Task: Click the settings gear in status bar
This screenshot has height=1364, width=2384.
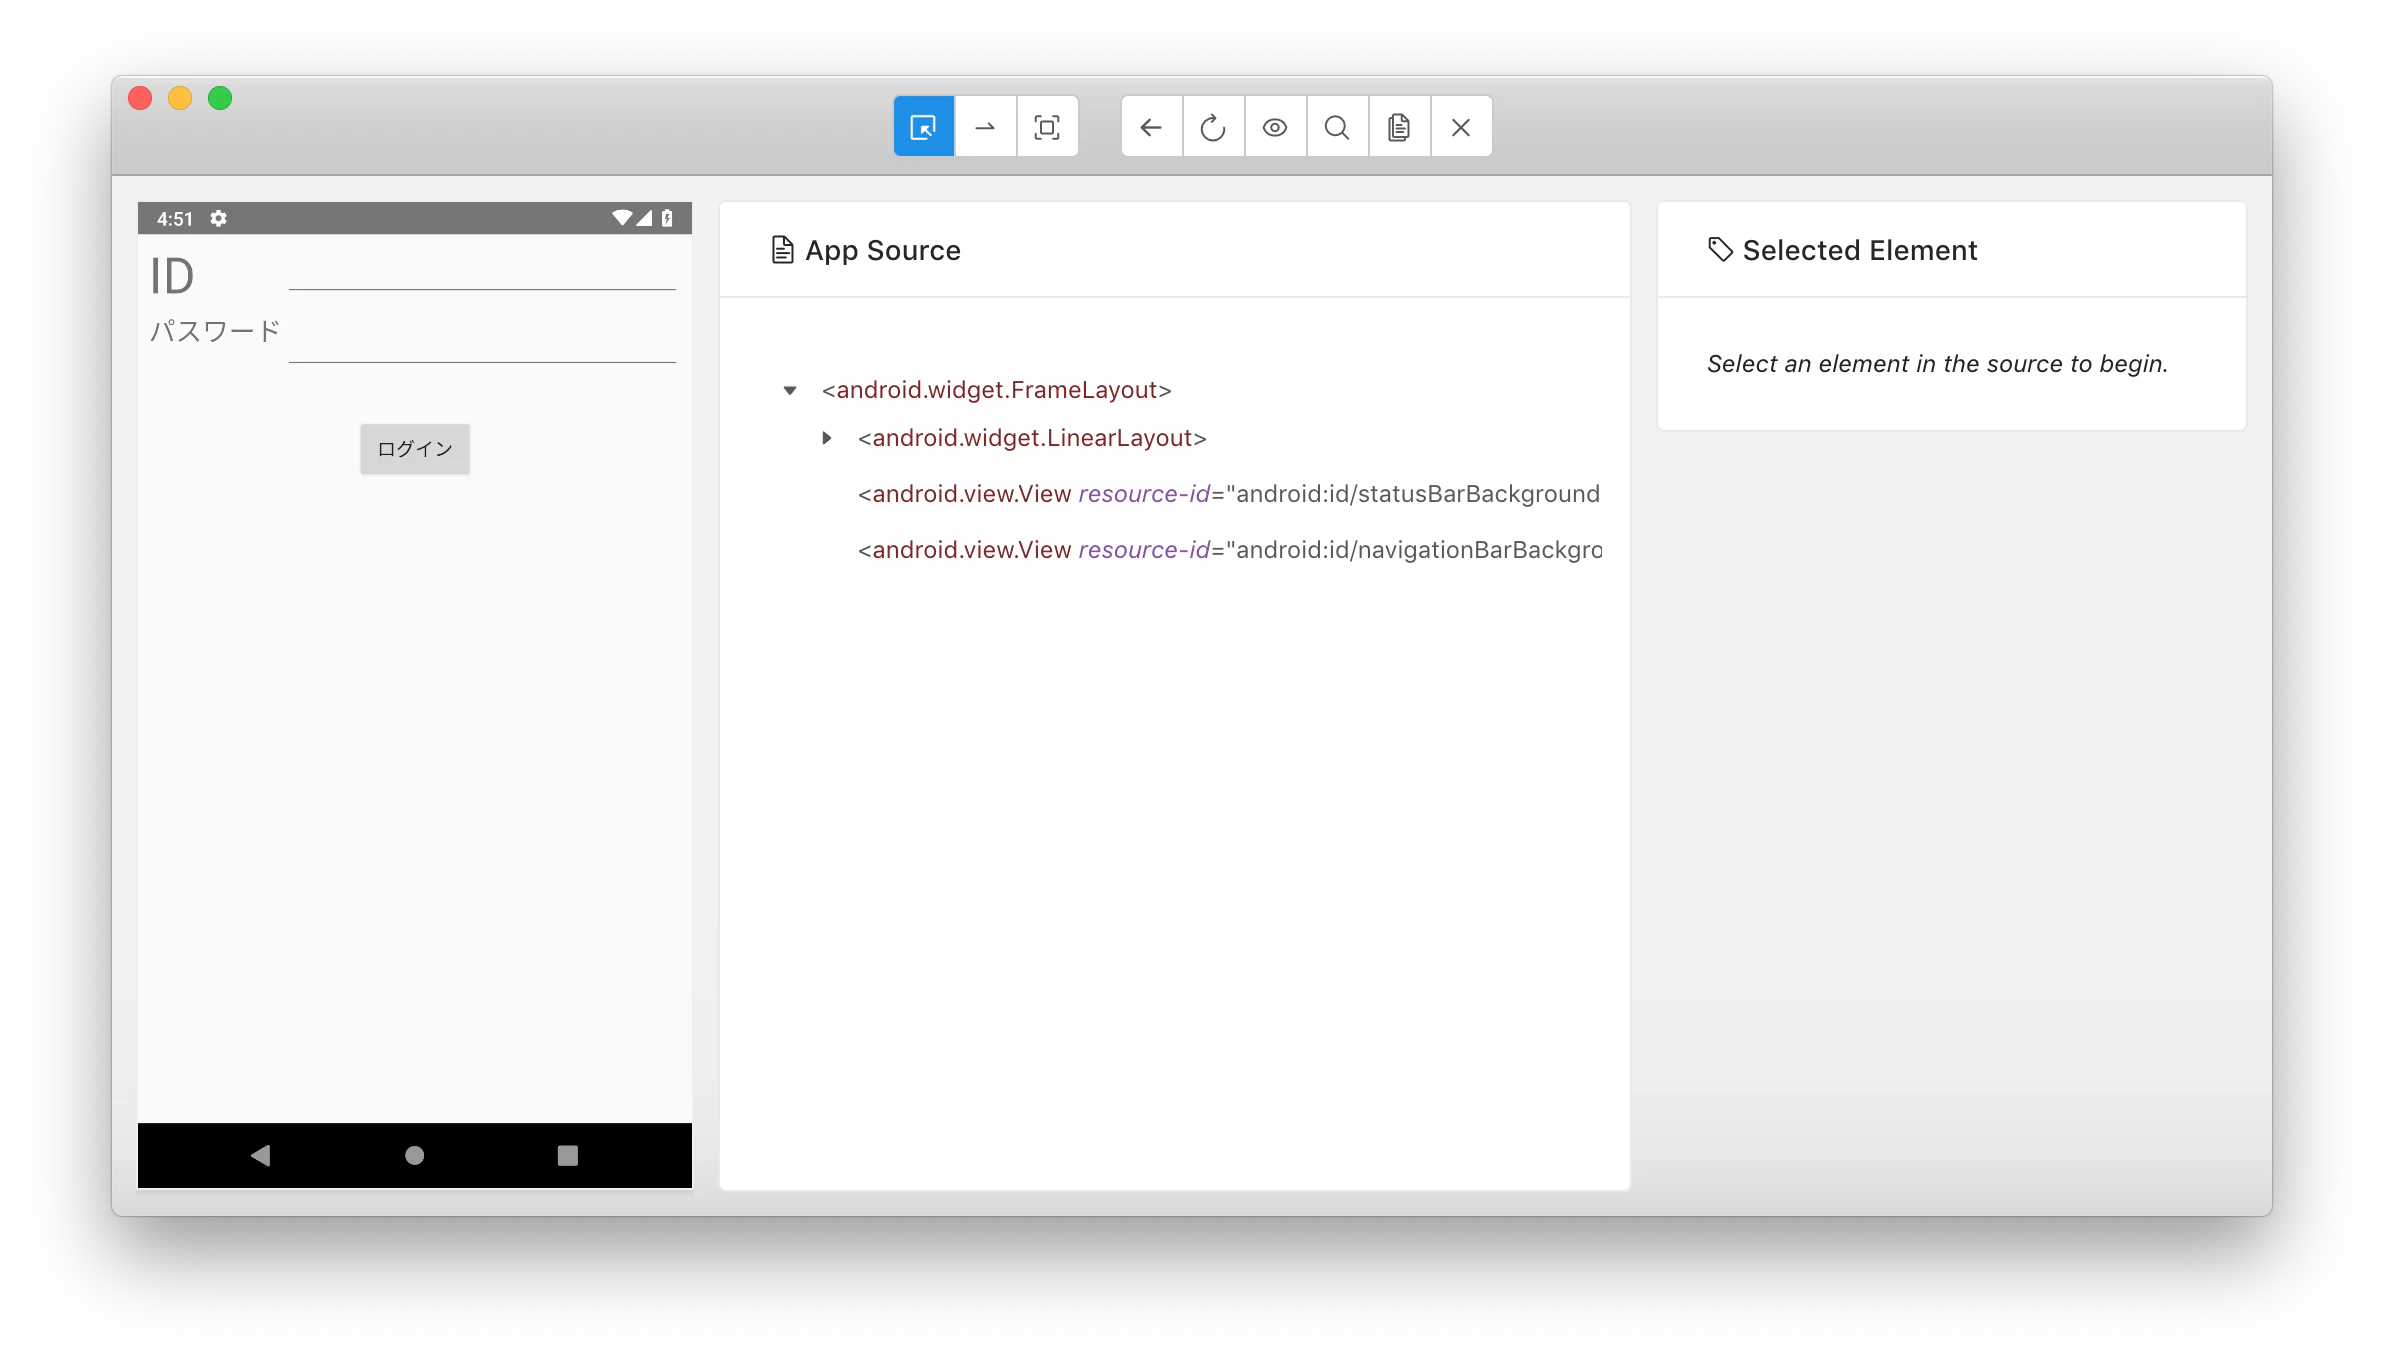Action: 219,218
